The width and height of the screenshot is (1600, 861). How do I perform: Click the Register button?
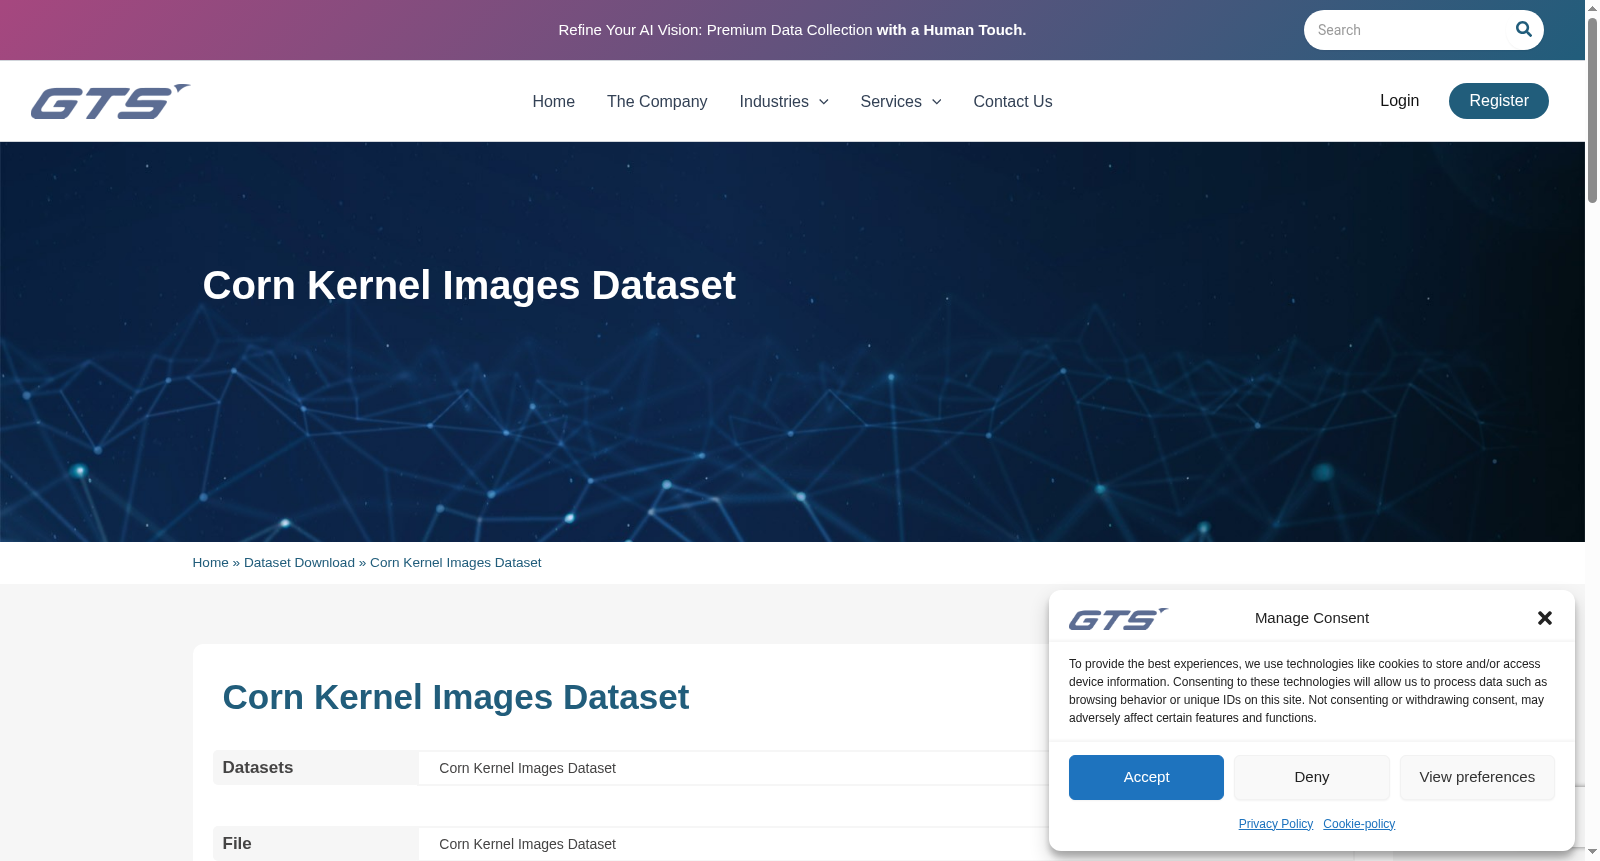click(x=1498, y=101)
